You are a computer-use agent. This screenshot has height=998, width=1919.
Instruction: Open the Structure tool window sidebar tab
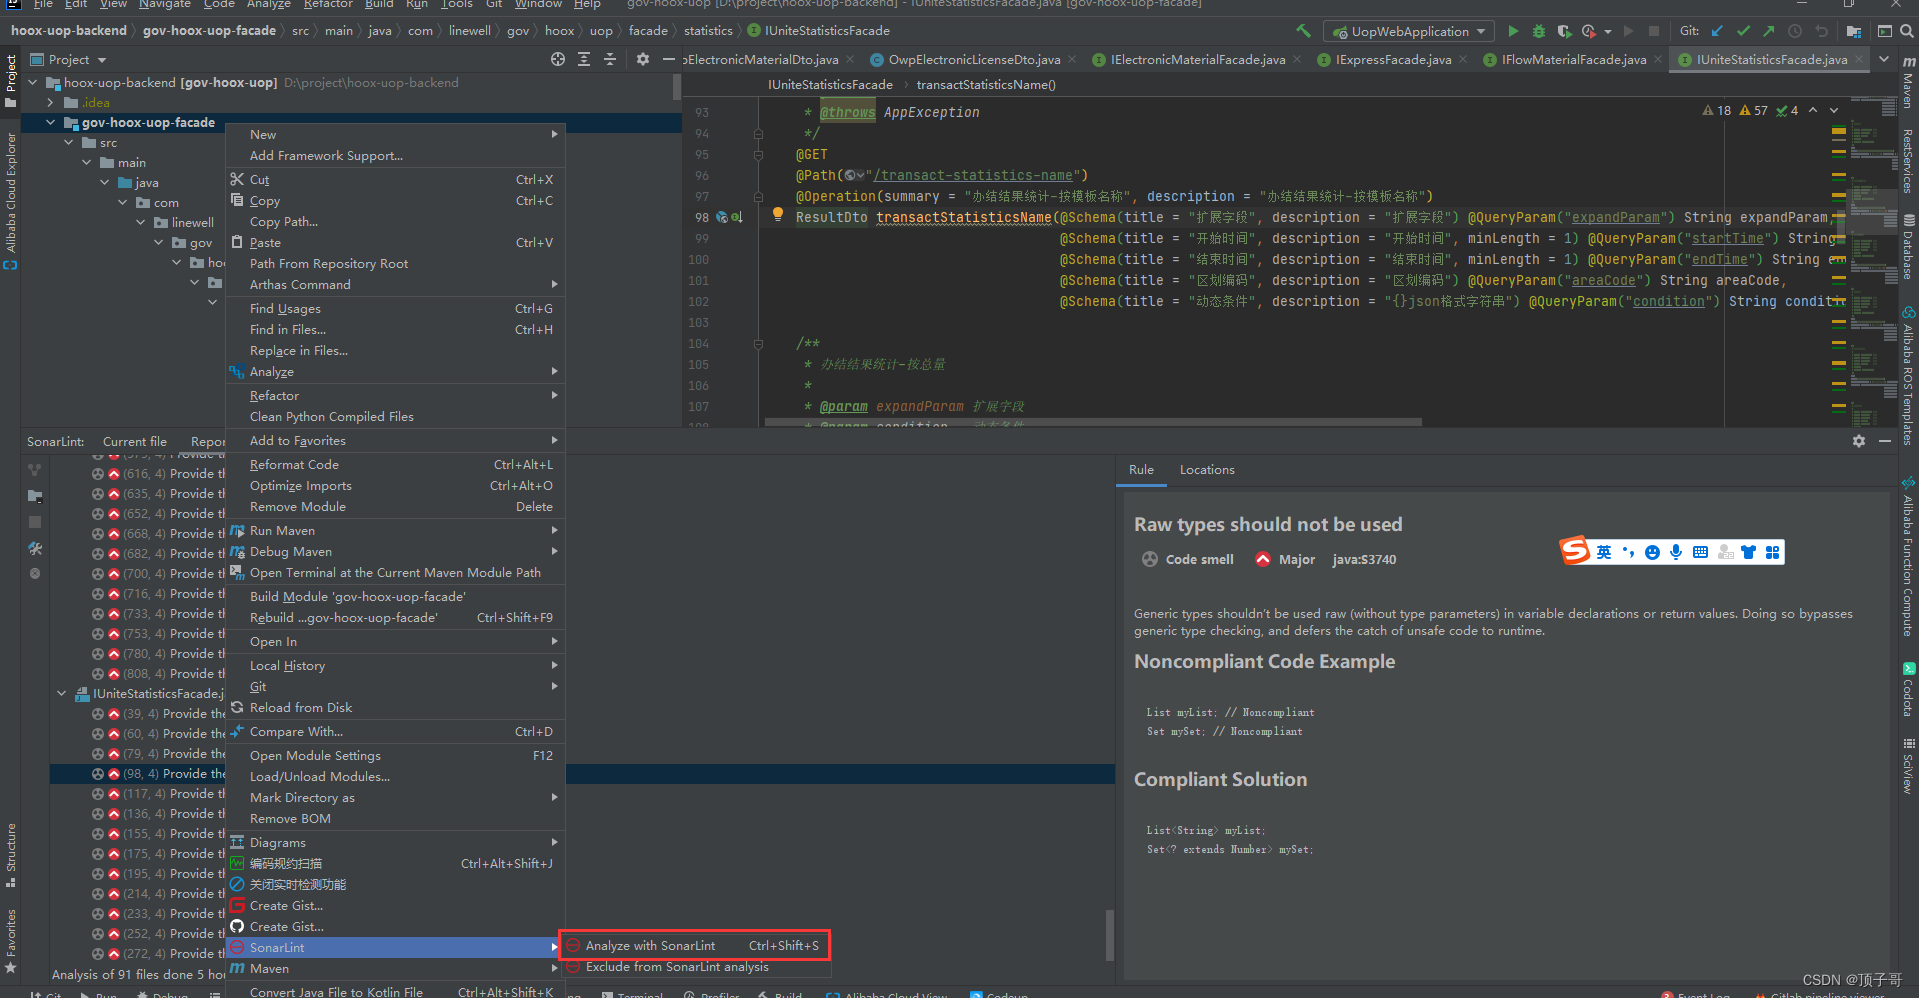click(x=11, y=855)
